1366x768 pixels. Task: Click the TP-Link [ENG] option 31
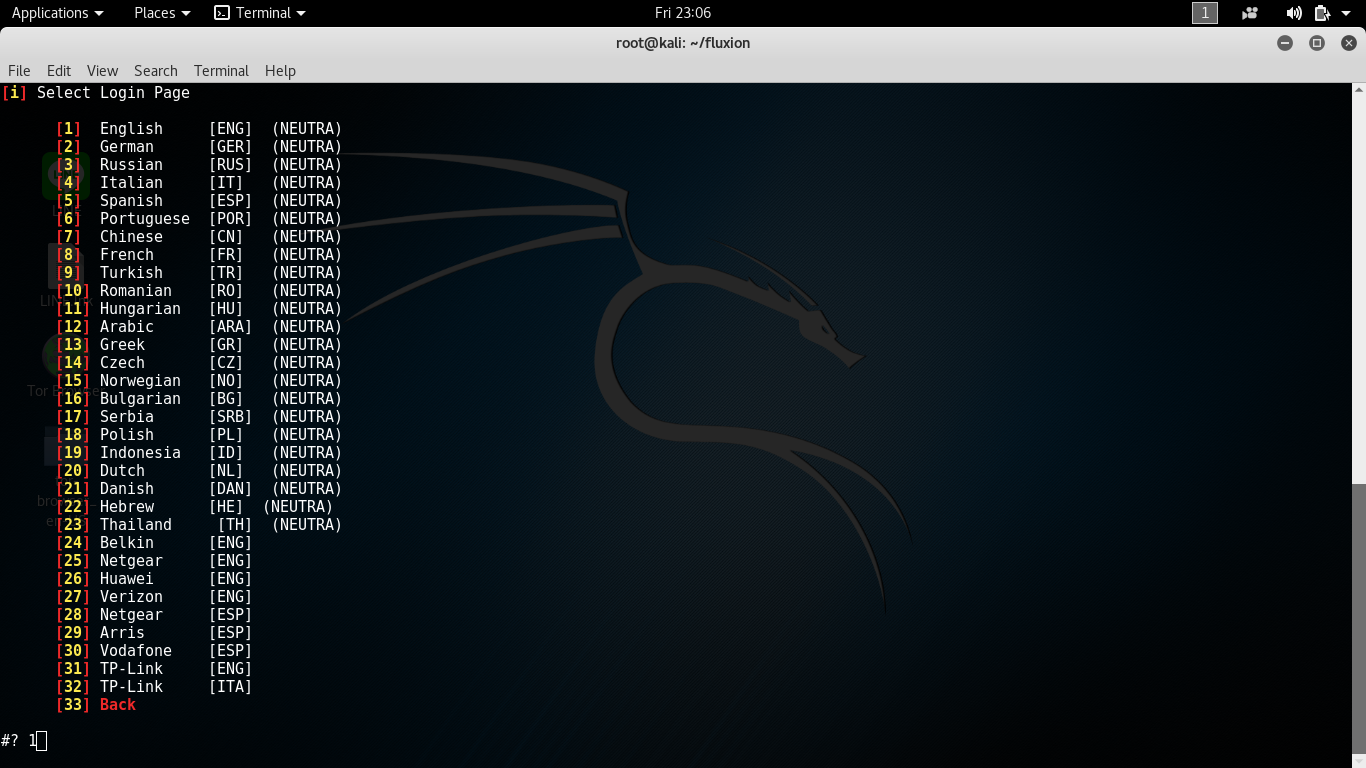154,669
